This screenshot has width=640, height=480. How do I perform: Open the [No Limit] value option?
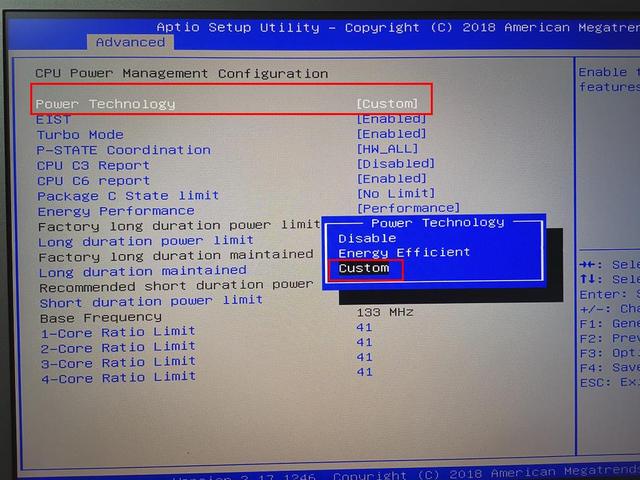[396, 193]
